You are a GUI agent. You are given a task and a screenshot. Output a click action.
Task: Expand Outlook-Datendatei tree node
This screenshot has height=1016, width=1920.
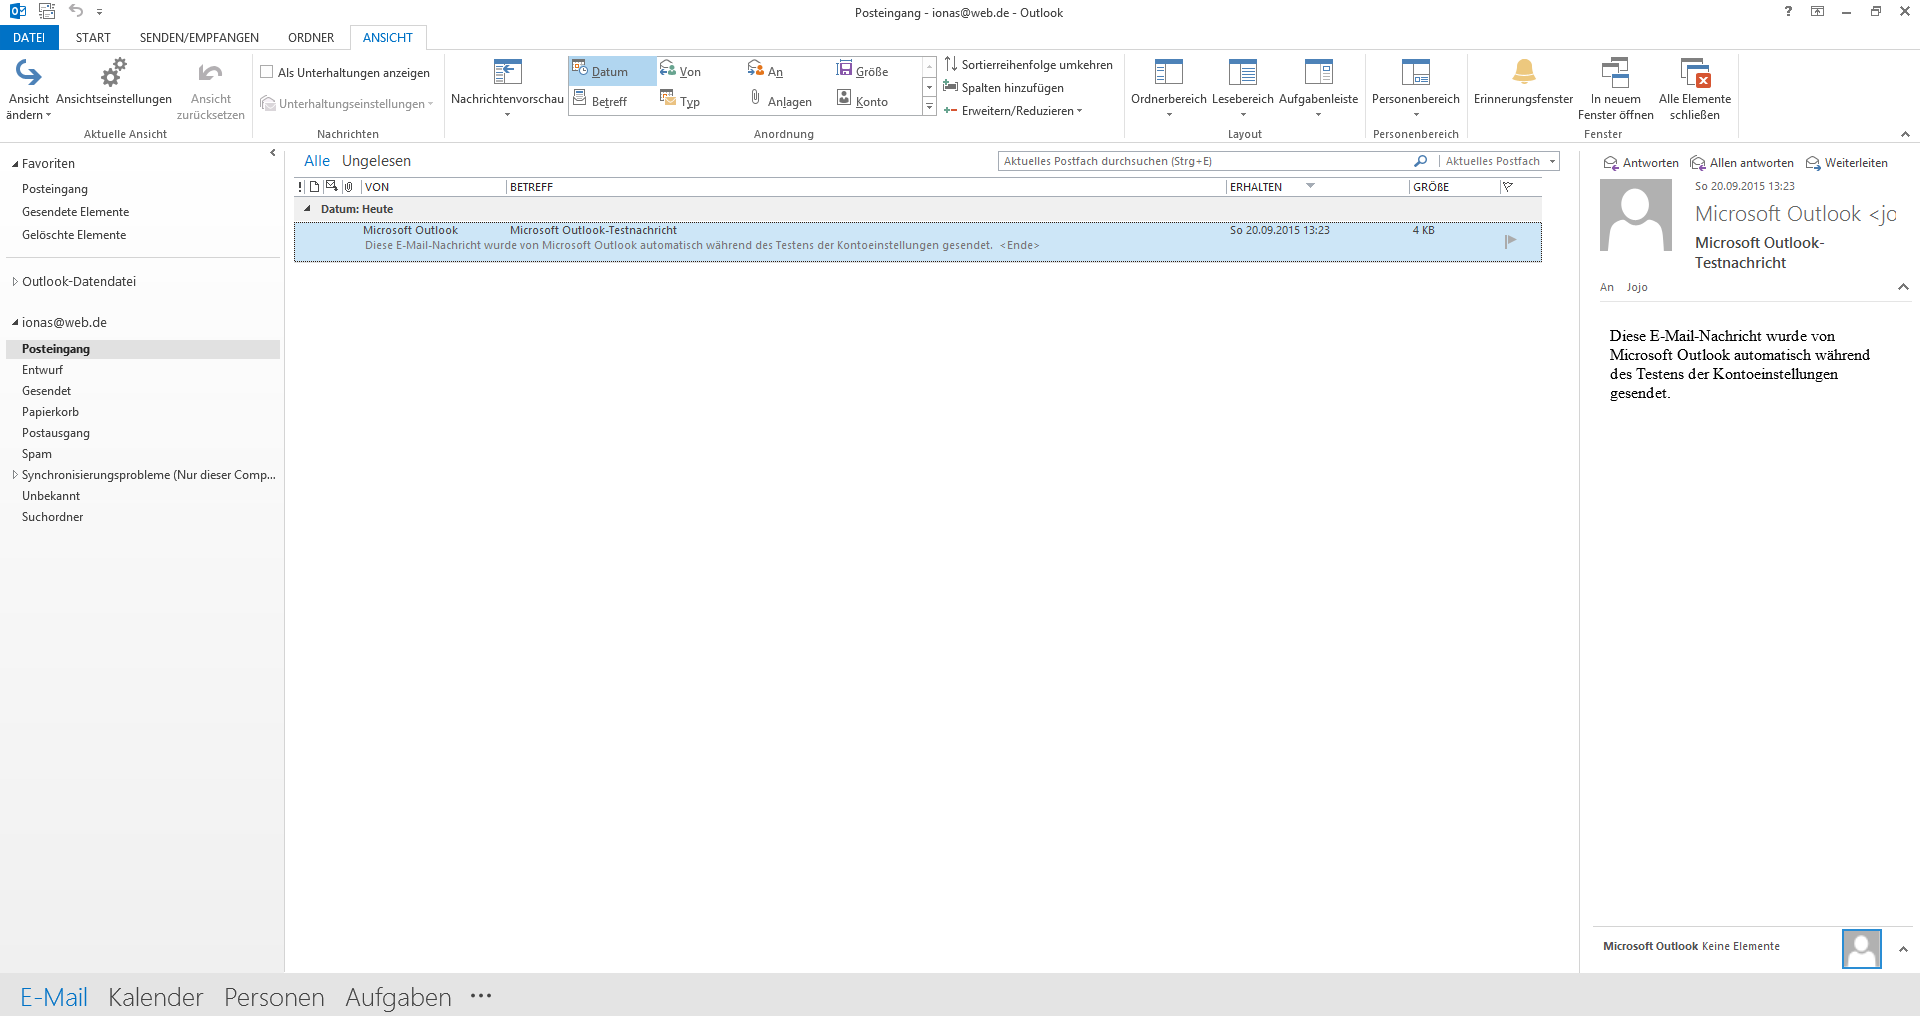pos(15,282)
